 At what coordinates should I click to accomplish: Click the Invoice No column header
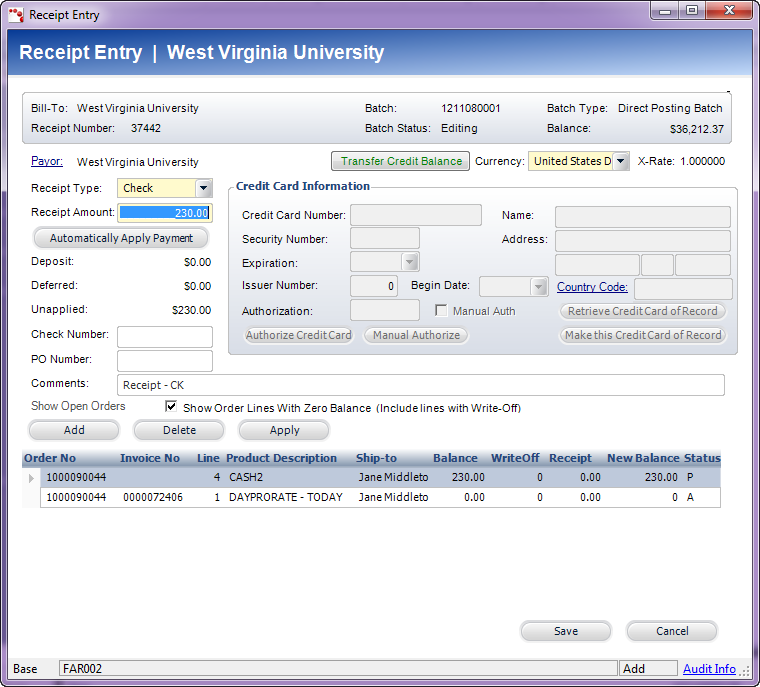[150, 458]
